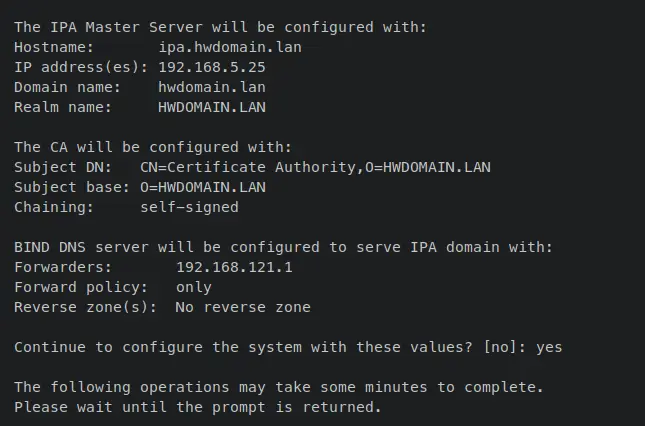Click the typed yes answer at prompt

point(549,347)
